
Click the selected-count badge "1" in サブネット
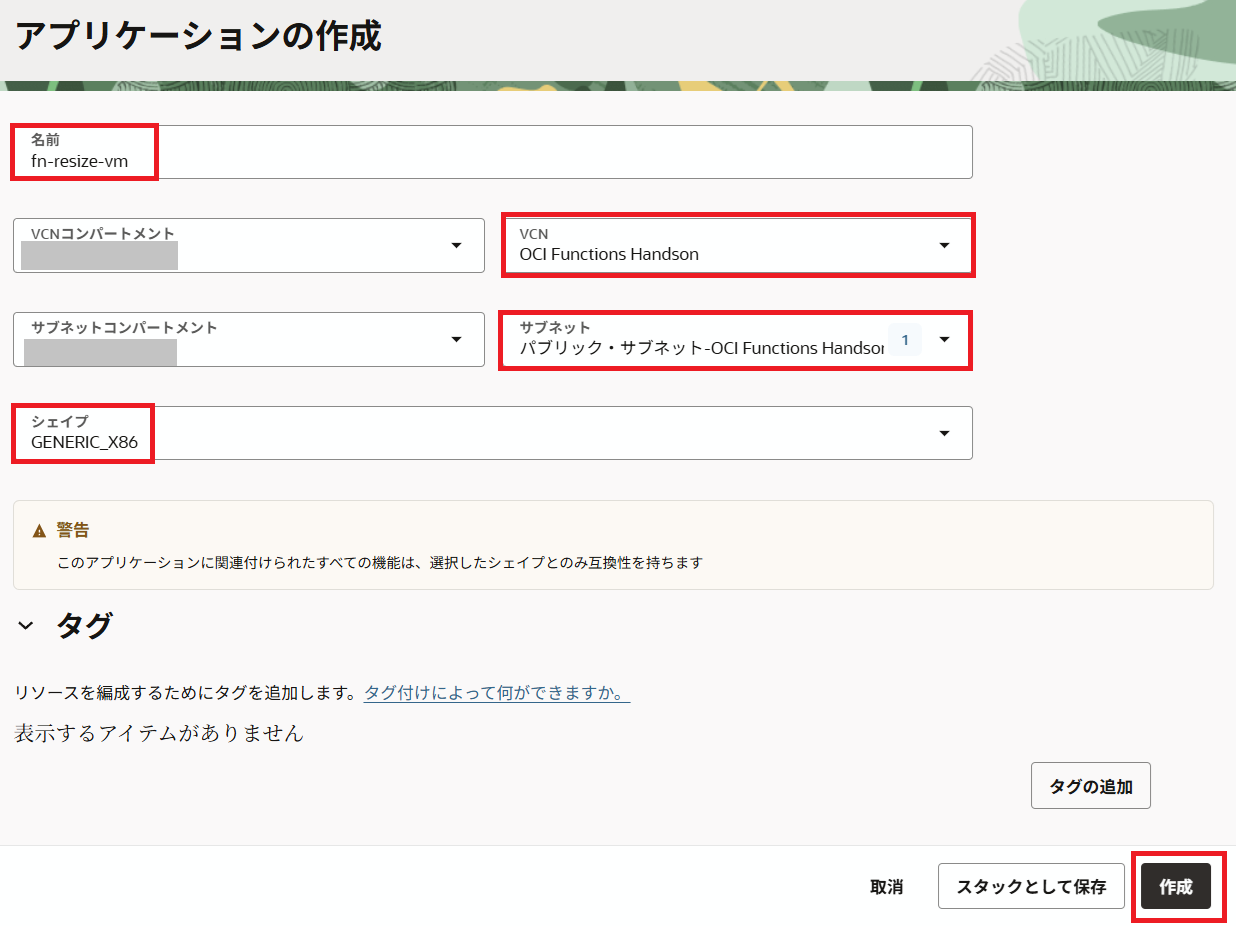pyautogui.click(x=905, y=340)
